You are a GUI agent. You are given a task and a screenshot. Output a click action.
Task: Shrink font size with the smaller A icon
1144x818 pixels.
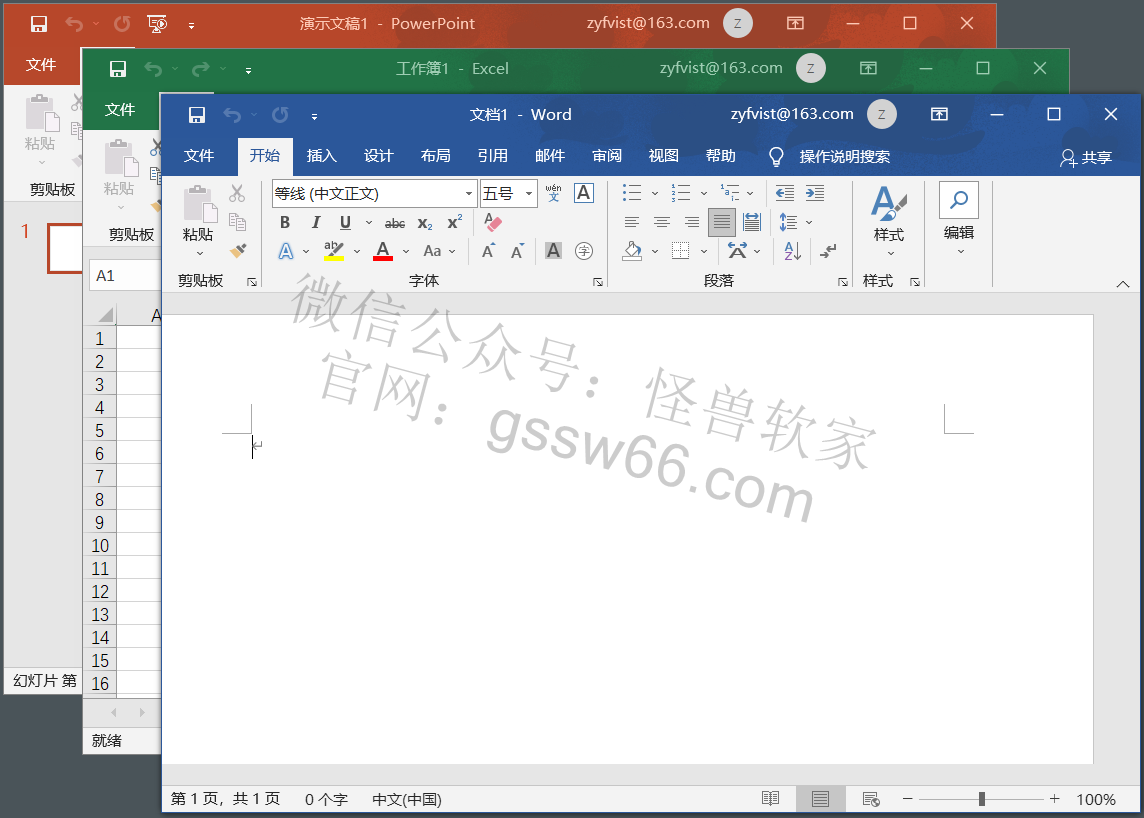coord(517,251)
